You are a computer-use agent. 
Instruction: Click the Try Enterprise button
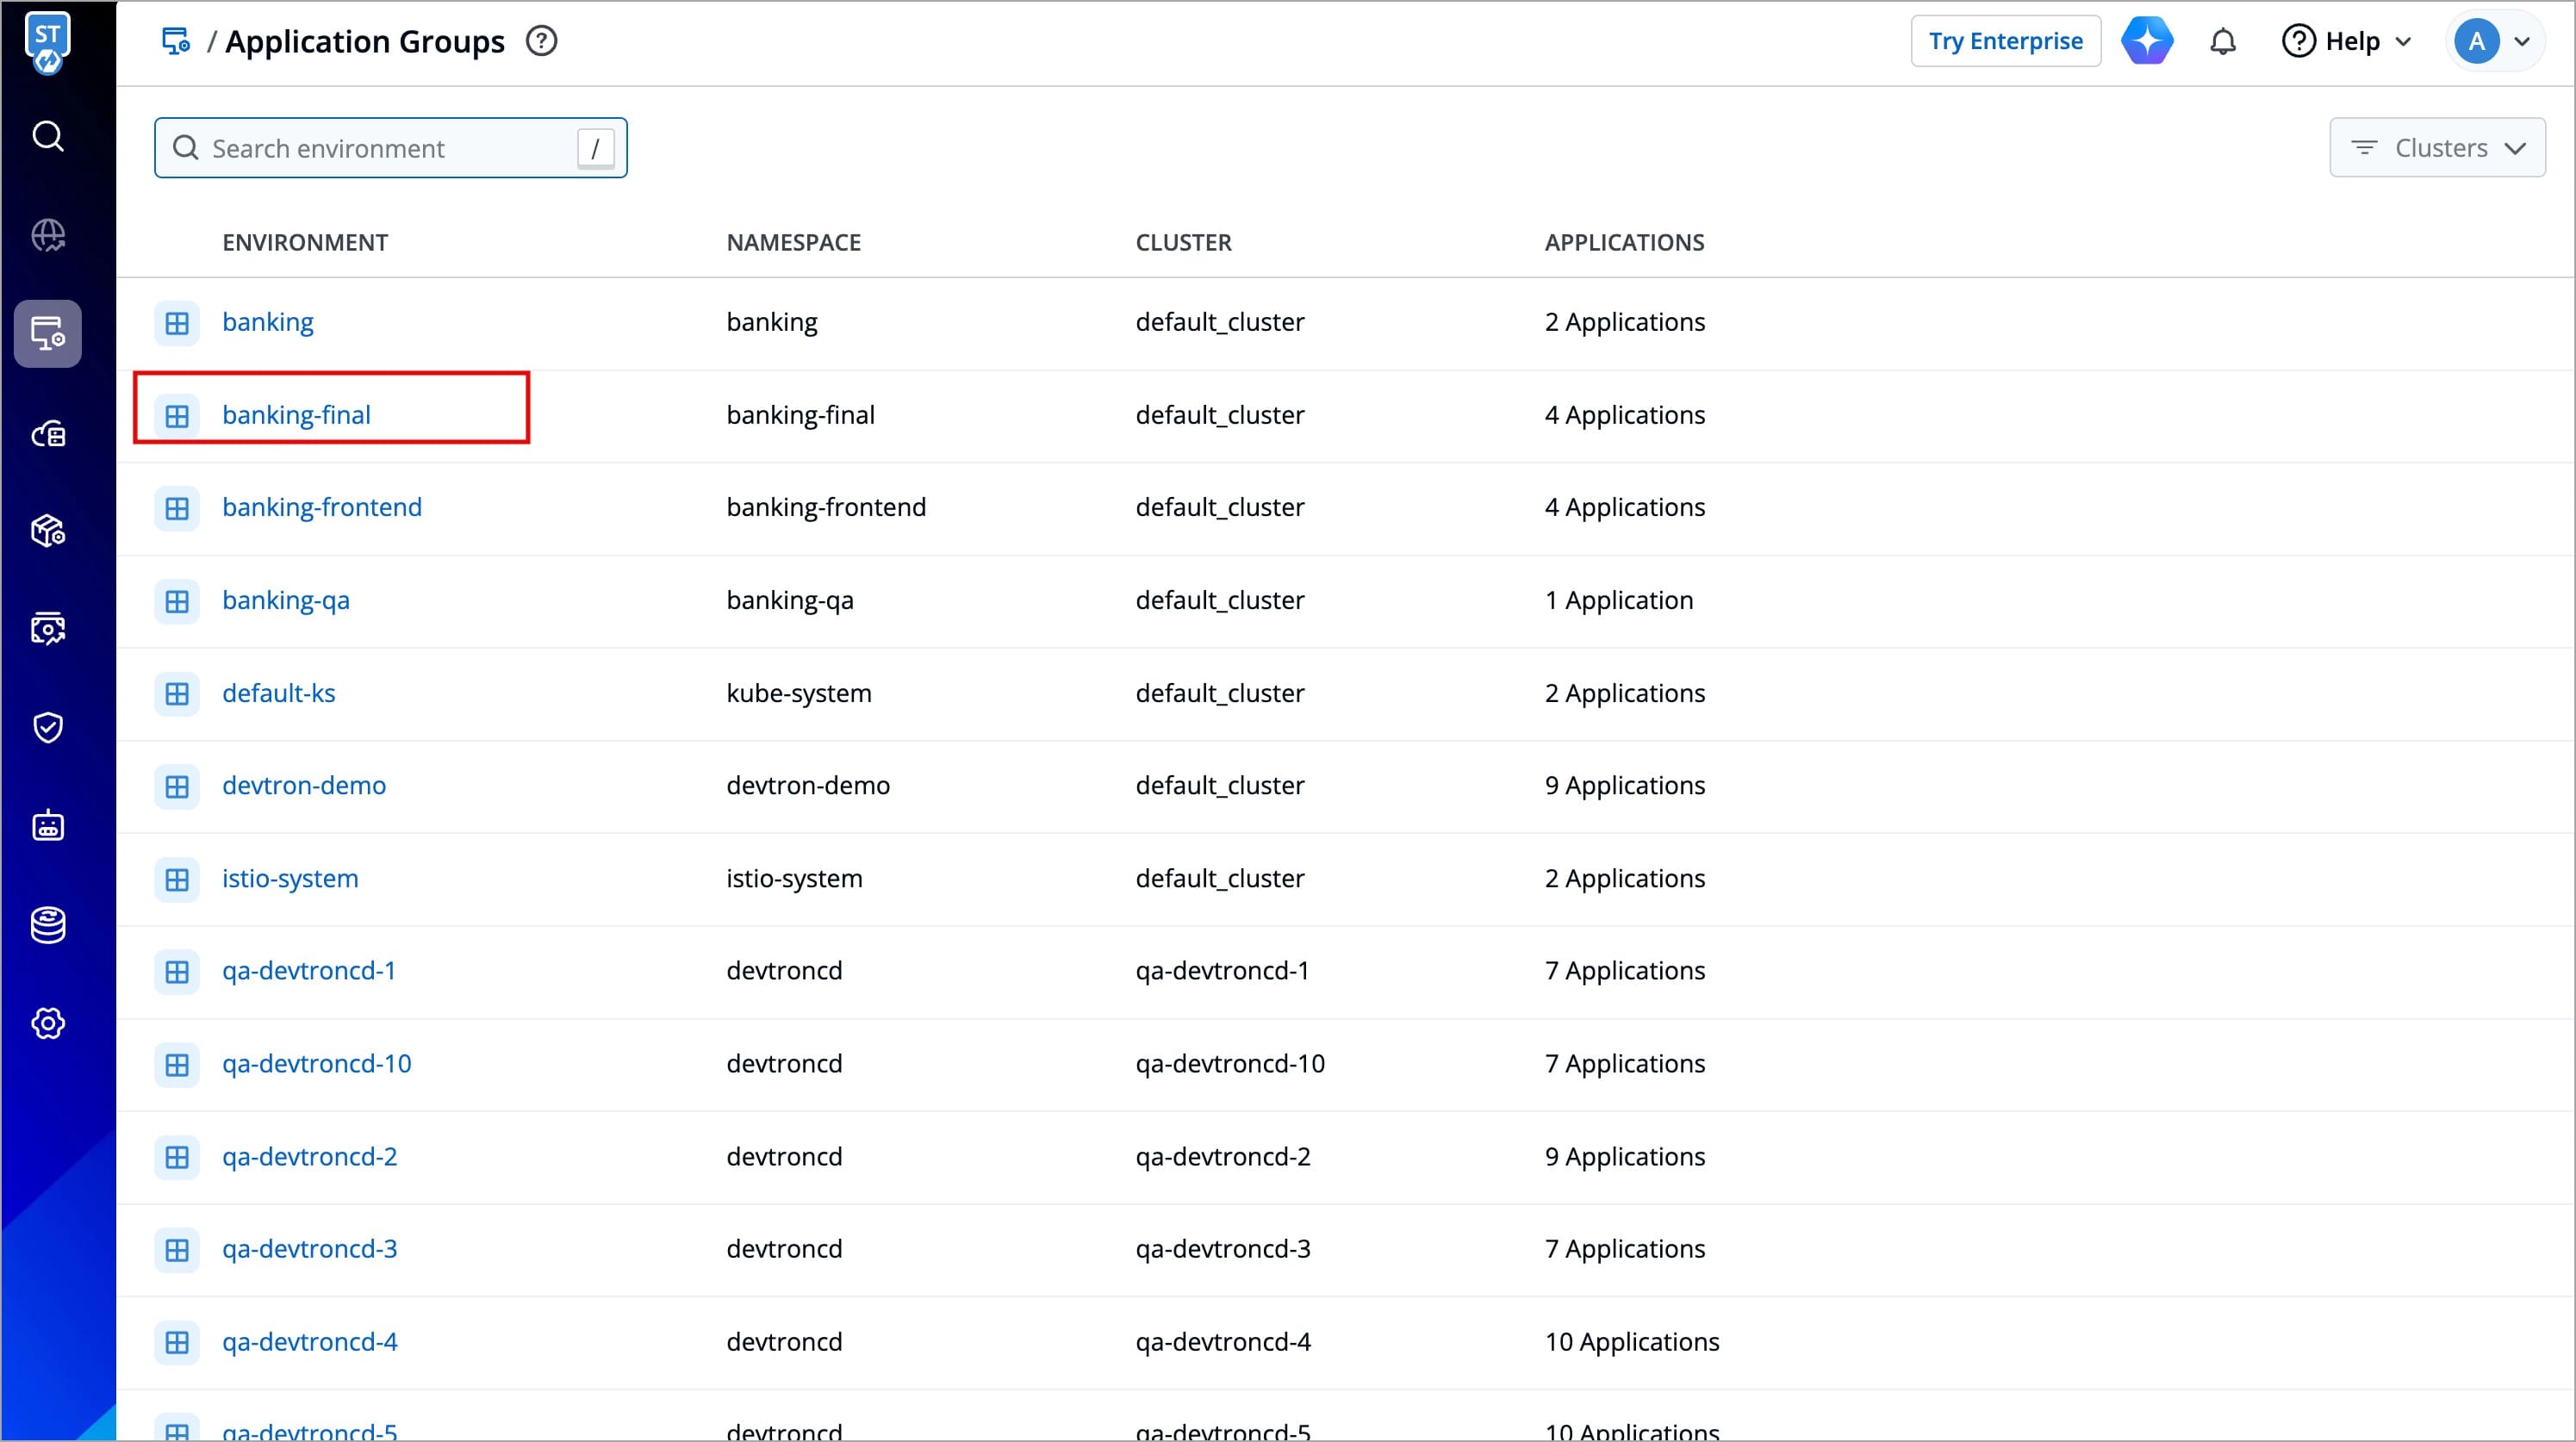click(2005, 42)
